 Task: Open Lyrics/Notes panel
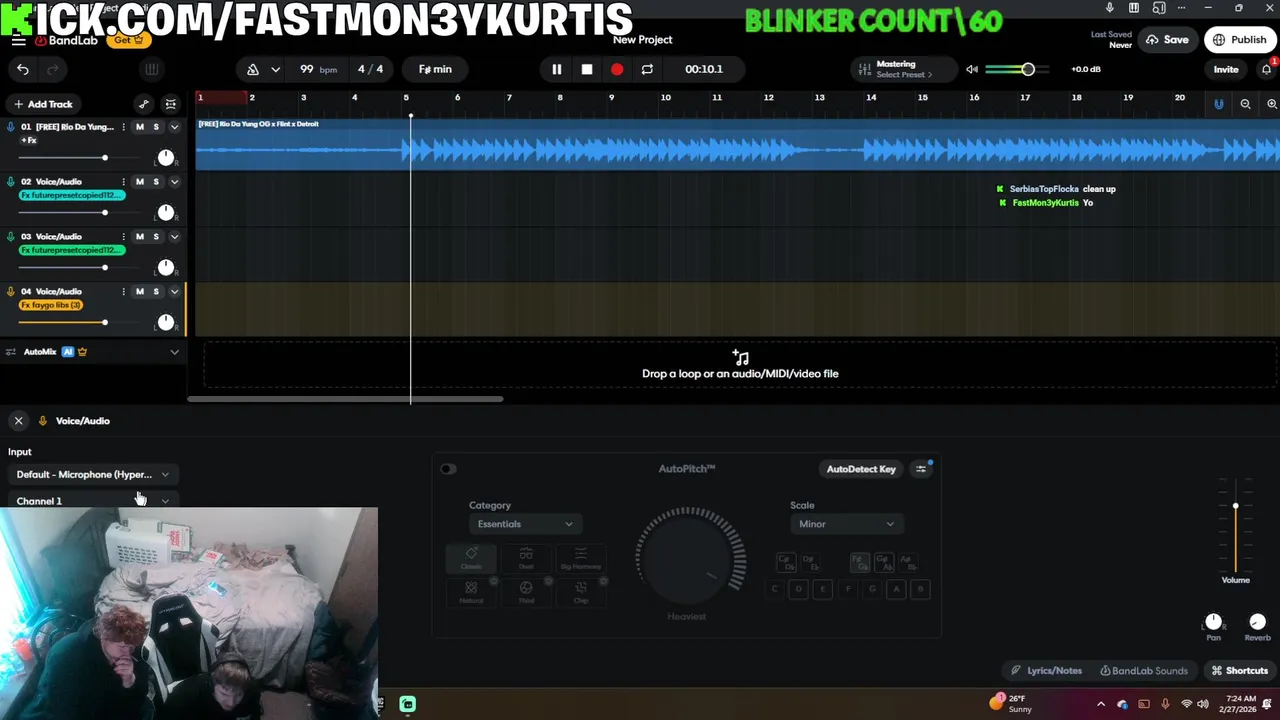click(x=1046, y=671)
